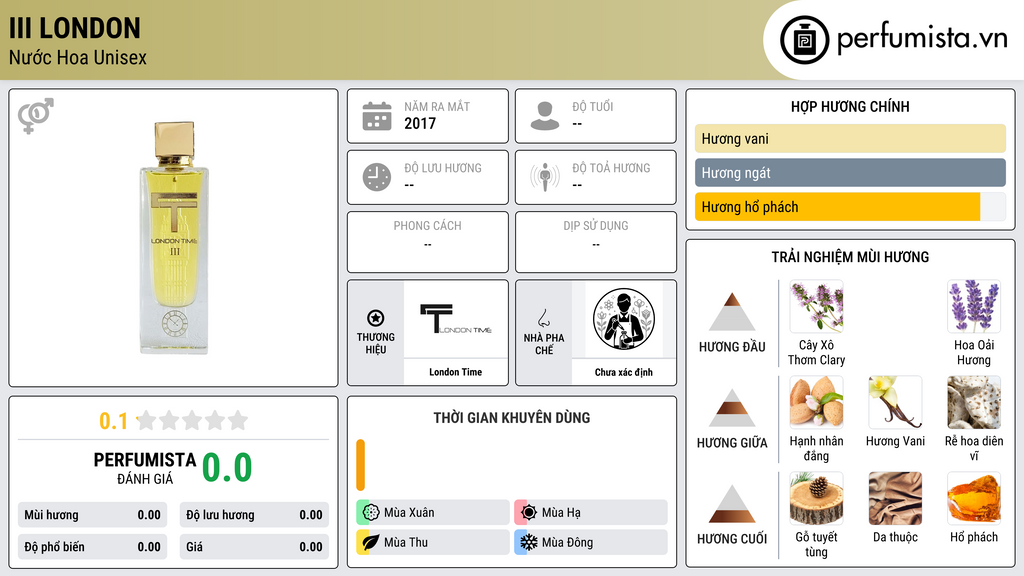Click the green 0.0 Perfumista score
1024x576 pixels.
(x=227, y=467)
